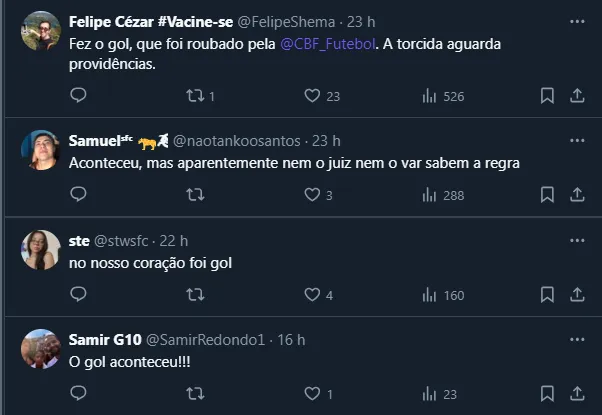Open Samuel's profile avatar

[40, 150]
